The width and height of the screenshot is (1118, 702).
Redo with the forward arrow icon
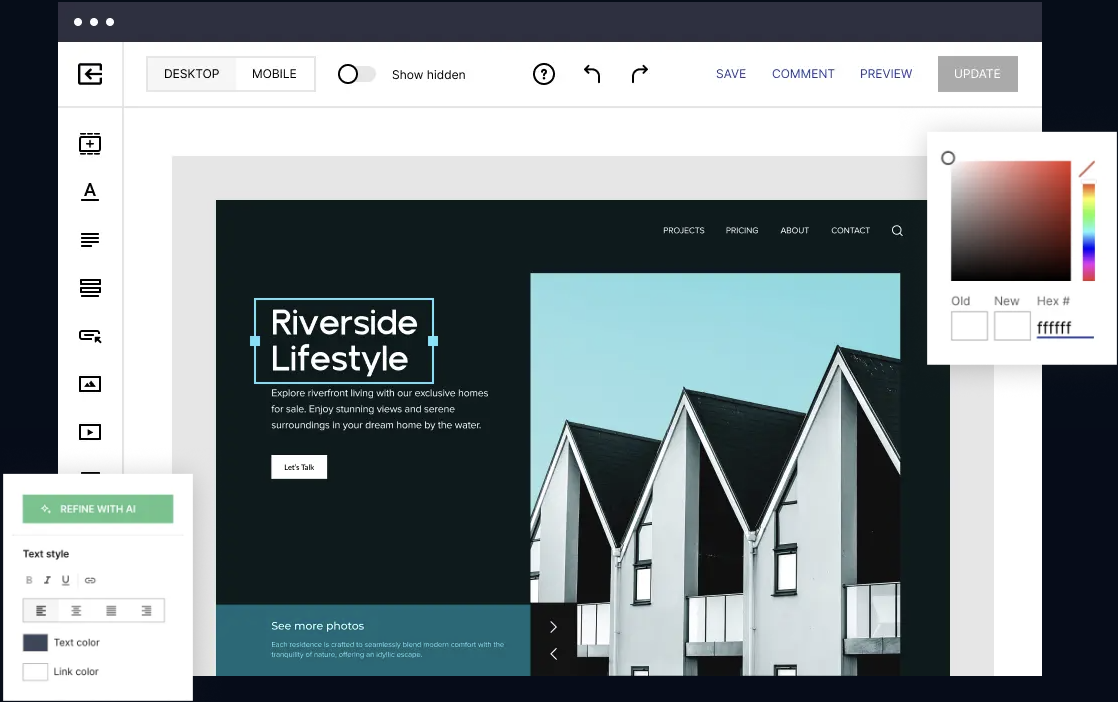coord(640,74)
